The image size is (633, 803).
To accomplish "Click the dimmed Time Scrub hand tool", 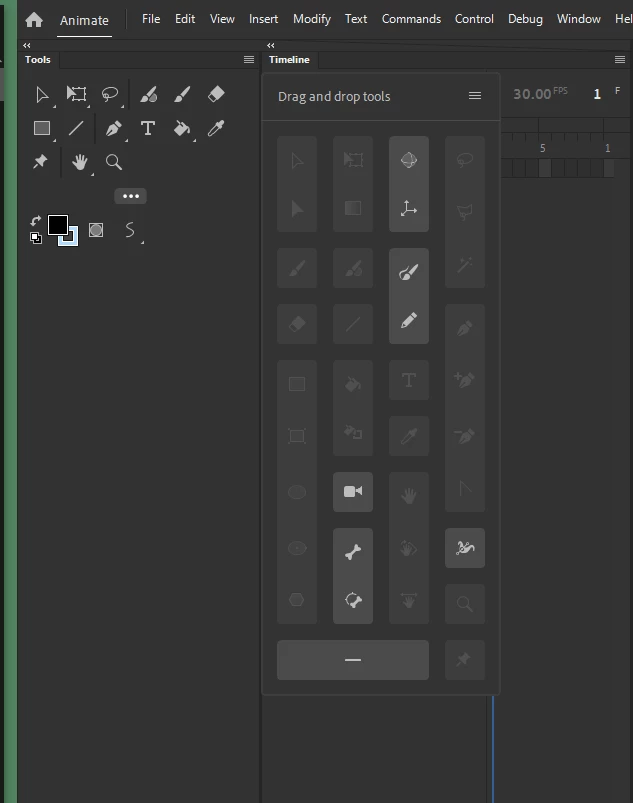I will 409,600.
